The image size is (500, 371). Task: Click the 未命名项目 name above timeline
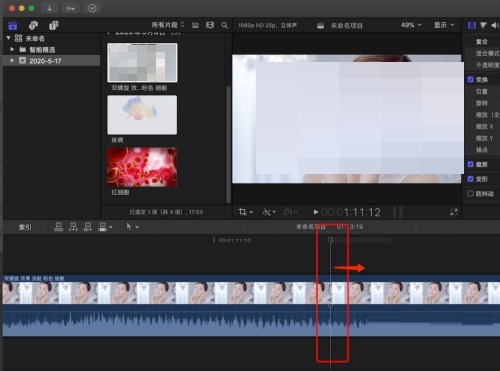[311, 227]
